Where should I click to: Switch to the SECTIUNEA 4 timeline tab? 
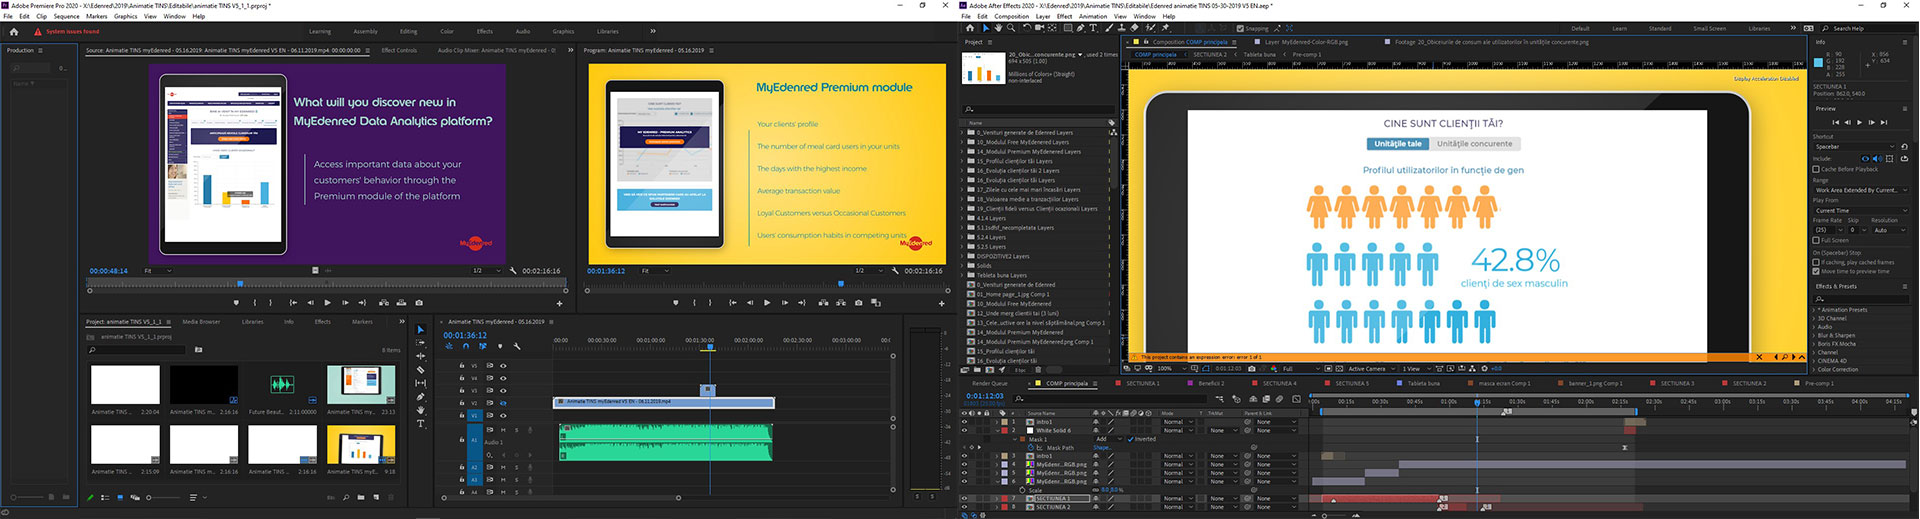(1278, 383)
